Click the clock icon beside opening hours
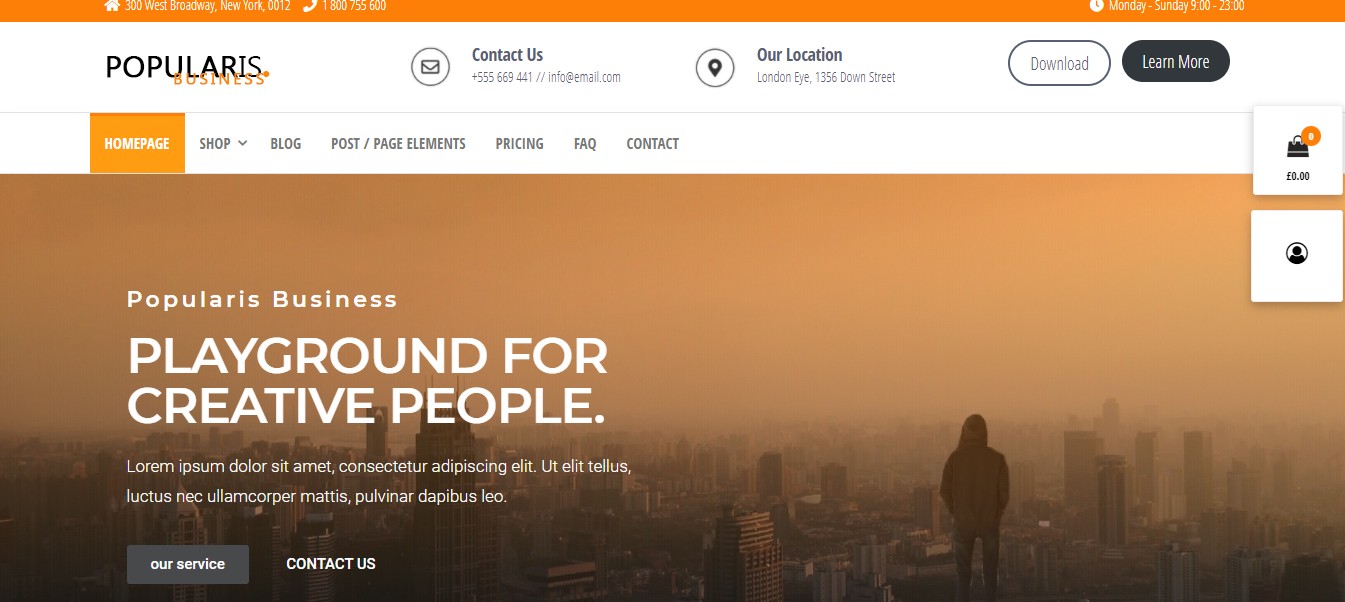Screen dimensions: 1345x602 pyautogui.click(x=1096, y=5)
